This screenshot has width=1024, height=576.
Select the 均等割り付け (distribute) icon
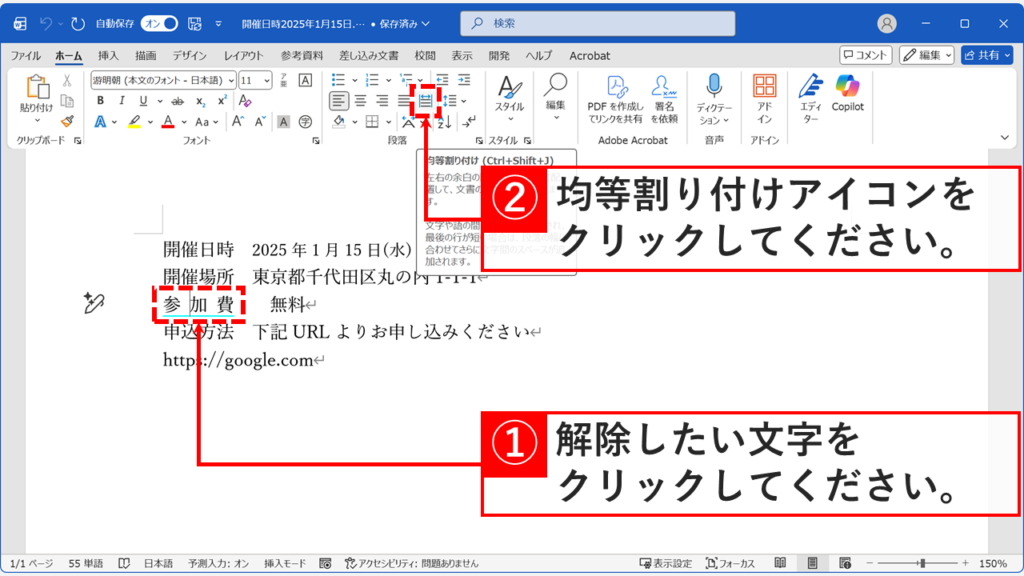tap(423, 101)
